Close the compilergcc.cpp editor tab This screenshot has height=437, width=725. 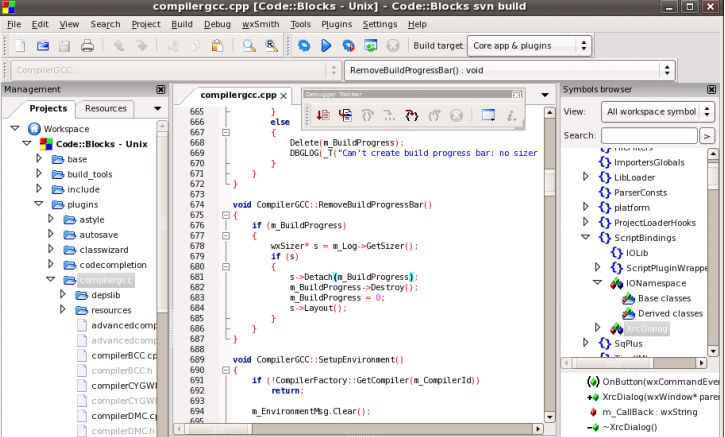pyautogui.click(x=283, y=96)
